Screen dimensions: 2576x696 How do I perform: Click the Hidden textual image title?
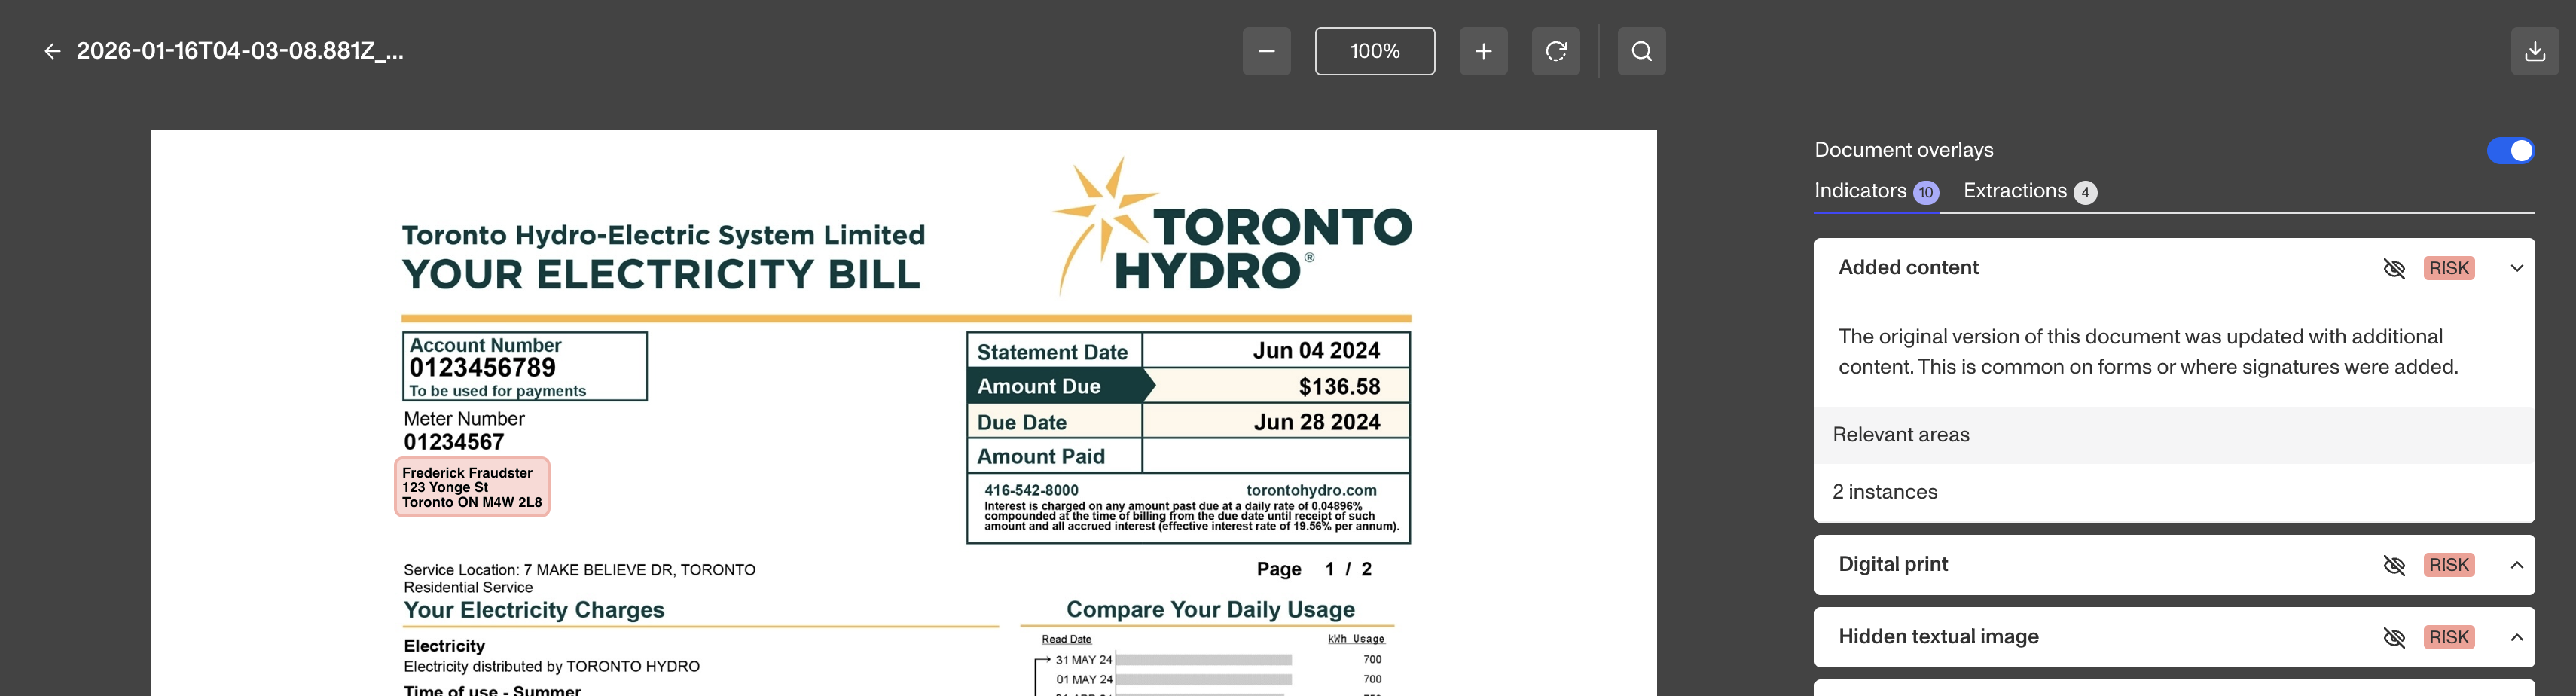1938,637
